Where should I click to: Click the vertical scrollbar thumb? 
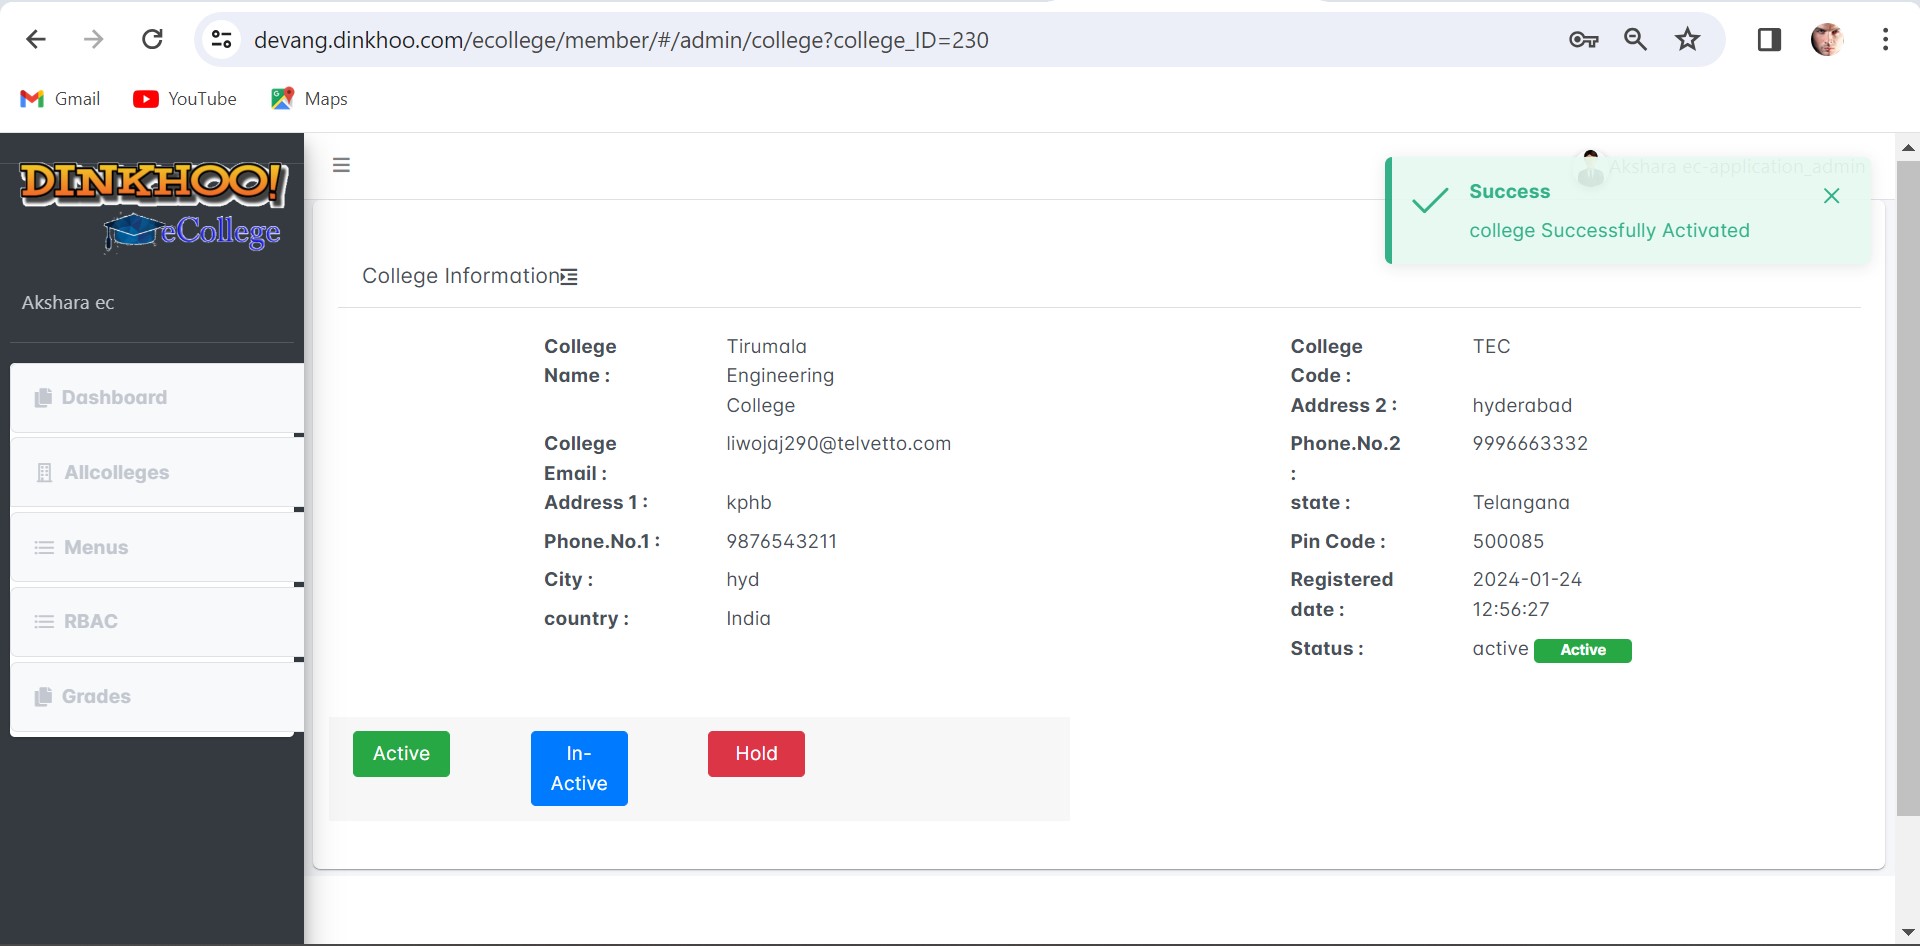1908,488
